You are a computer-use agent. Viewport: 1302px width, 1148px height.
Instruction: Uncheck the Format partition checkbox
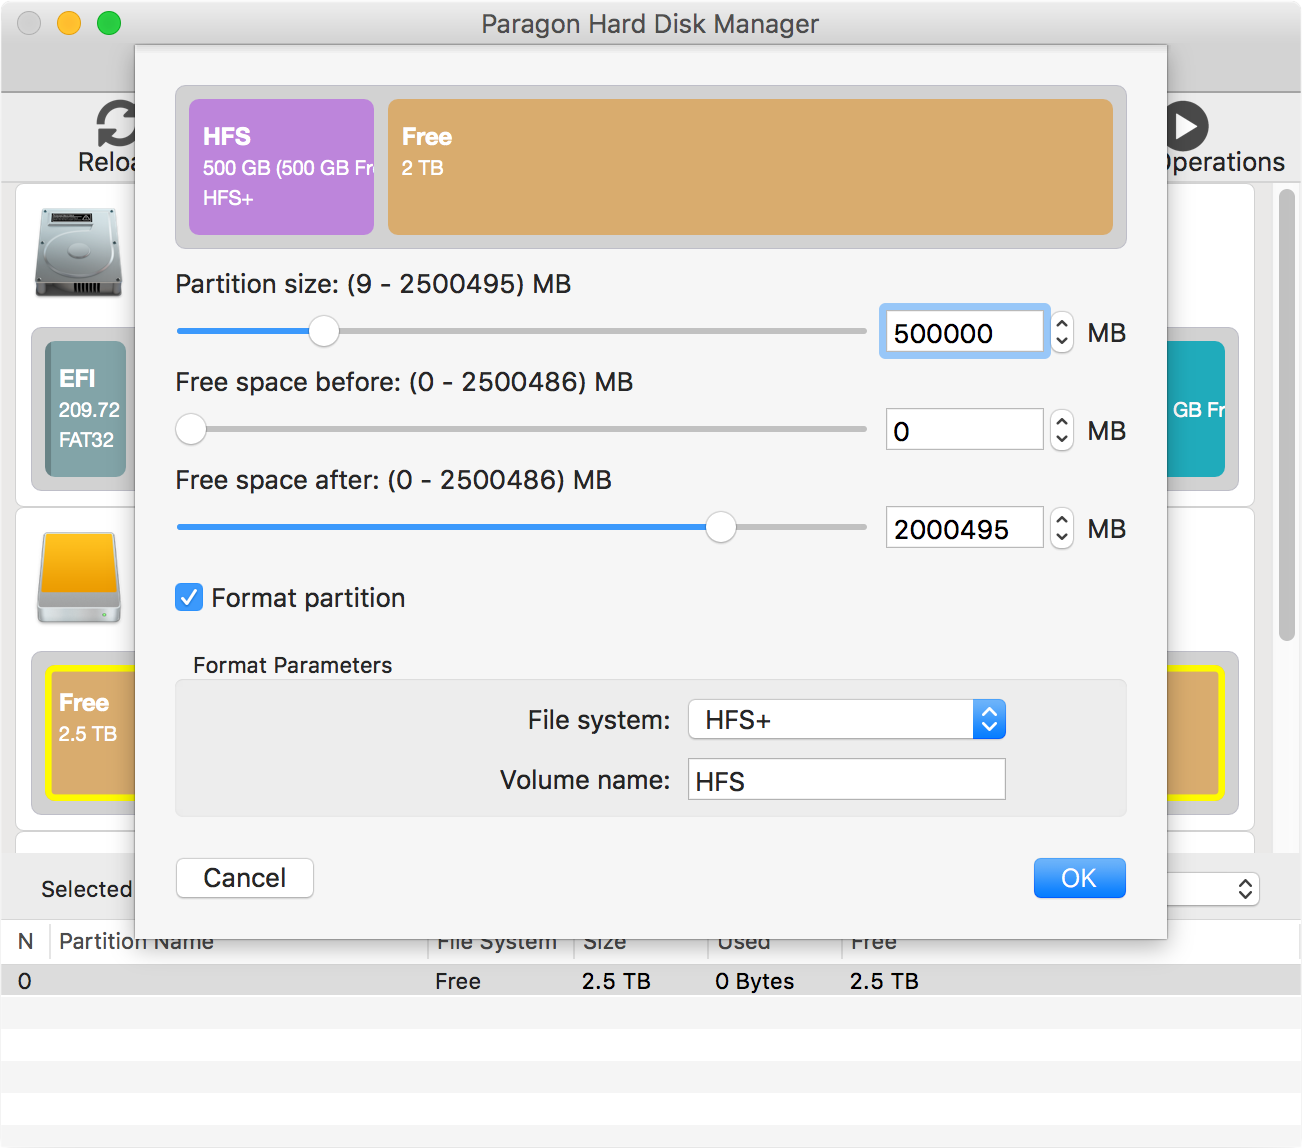[189, 598]
